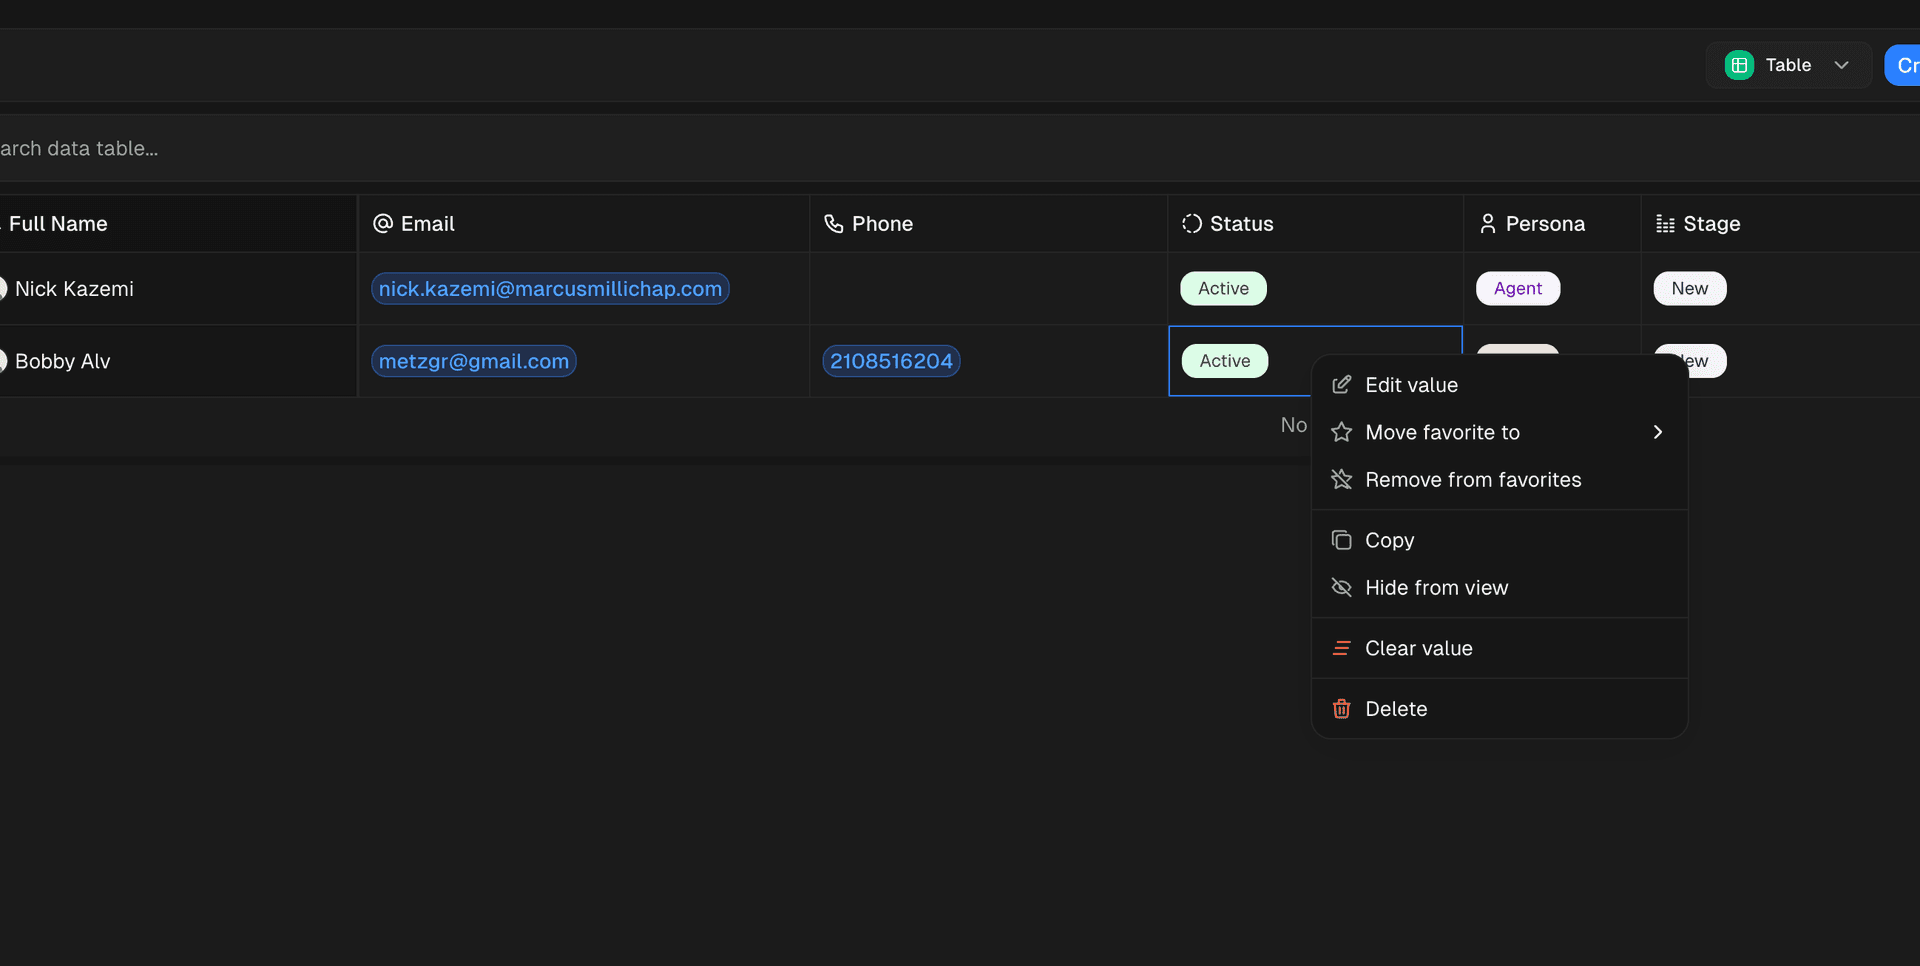Open the Table view dropdown chevron
Viewport: 1920px width, 966px height.
coord(1843,64)
